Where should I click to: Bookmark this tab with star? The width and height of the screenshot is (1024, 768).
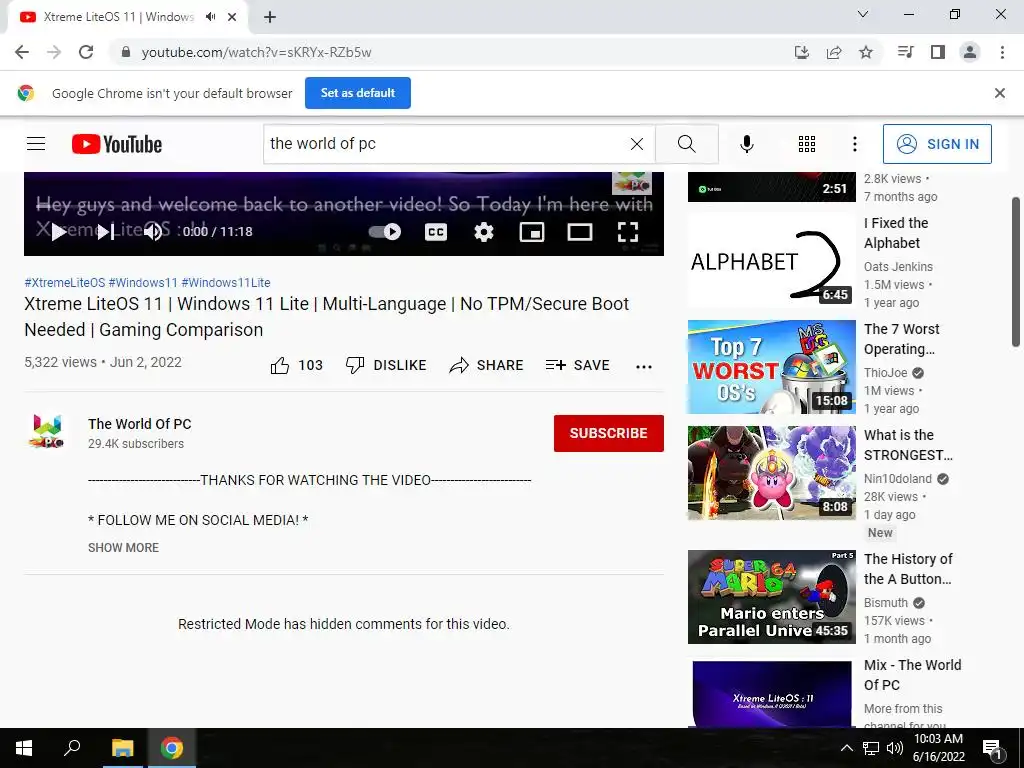[x=866, y=52]
